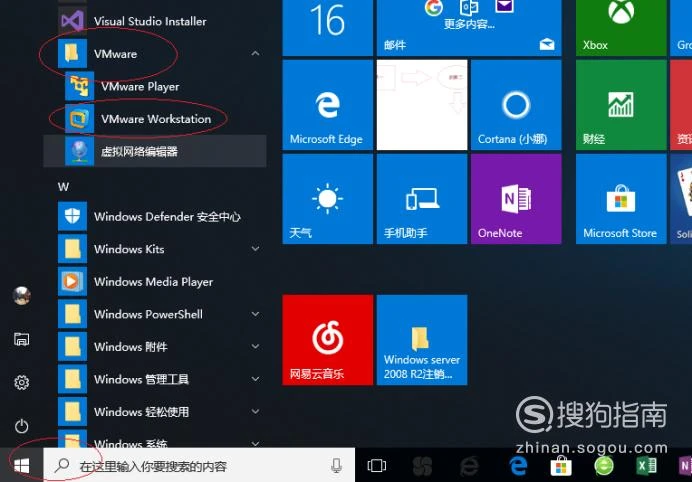
Task: Expand the Windows 附件 folder
Action: click(255, 346)
